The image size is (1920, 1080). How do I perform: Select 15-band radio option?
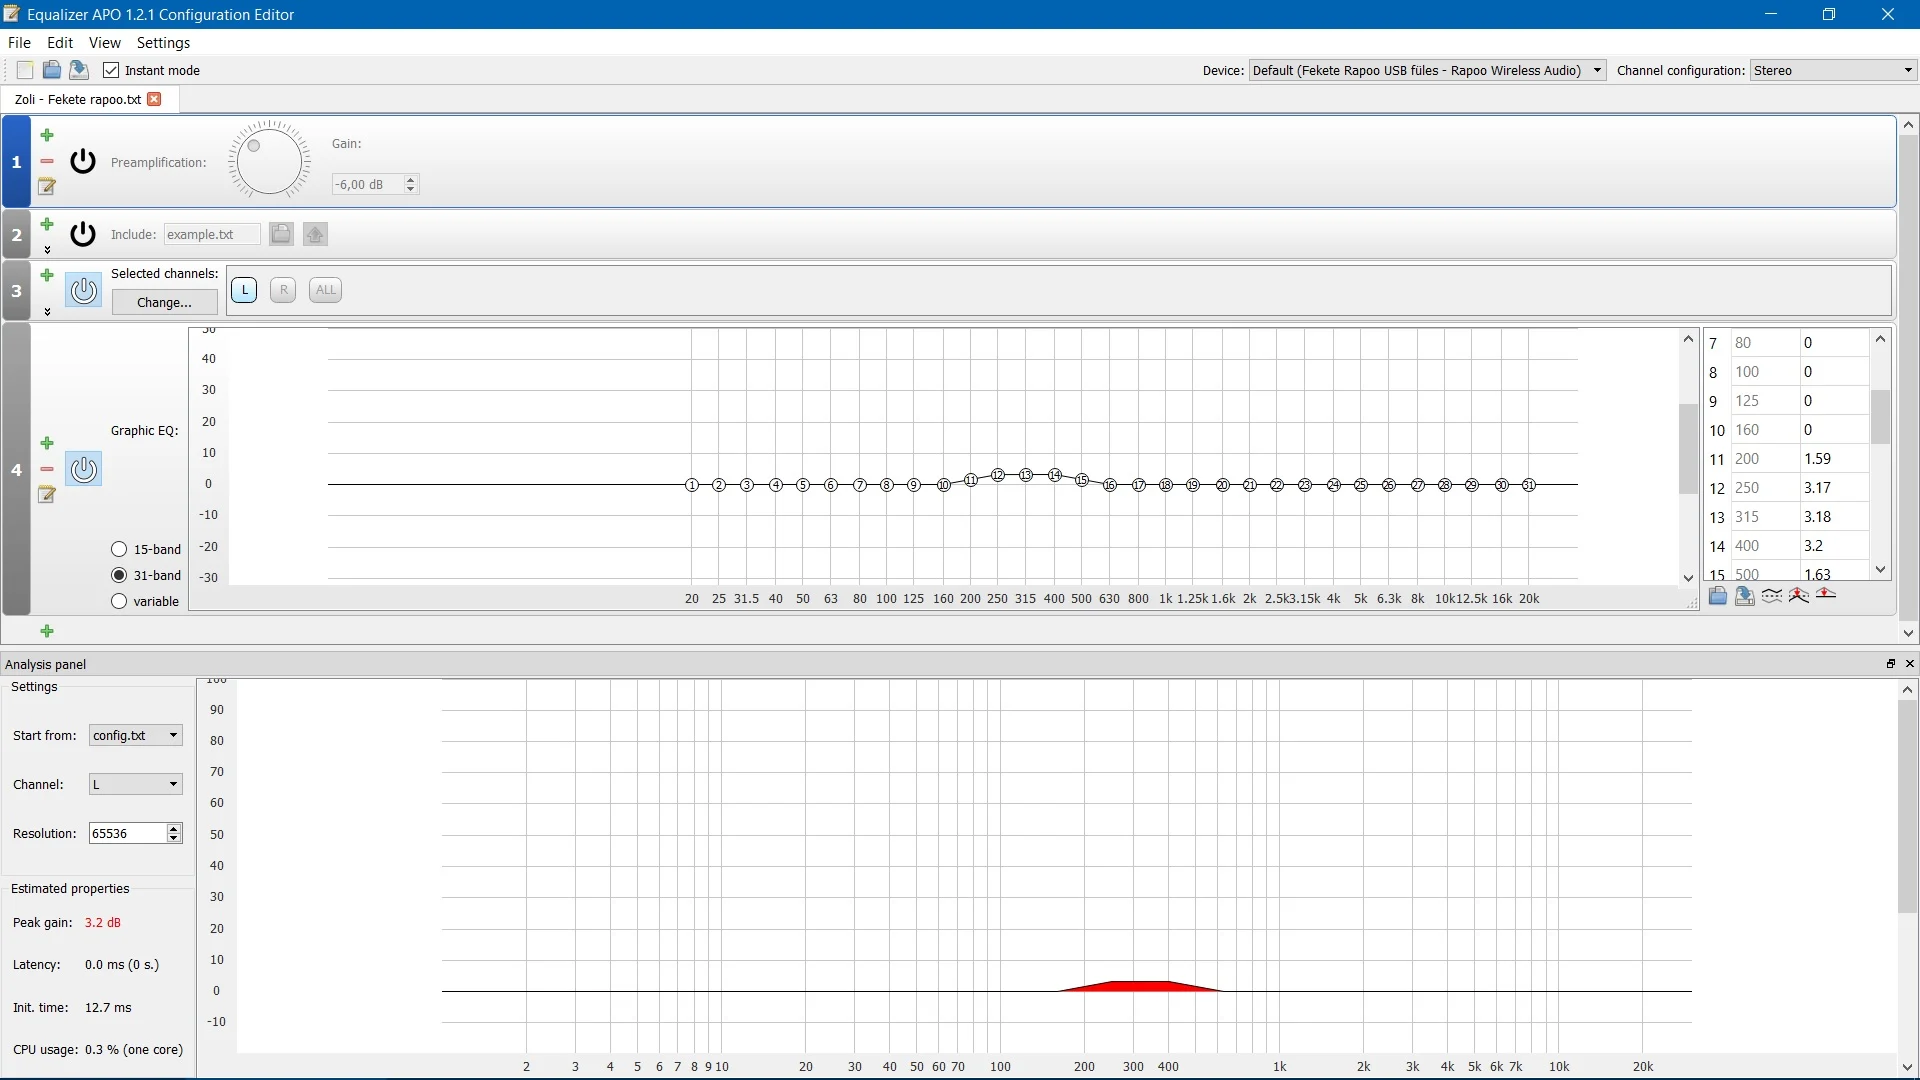(119, 549)
